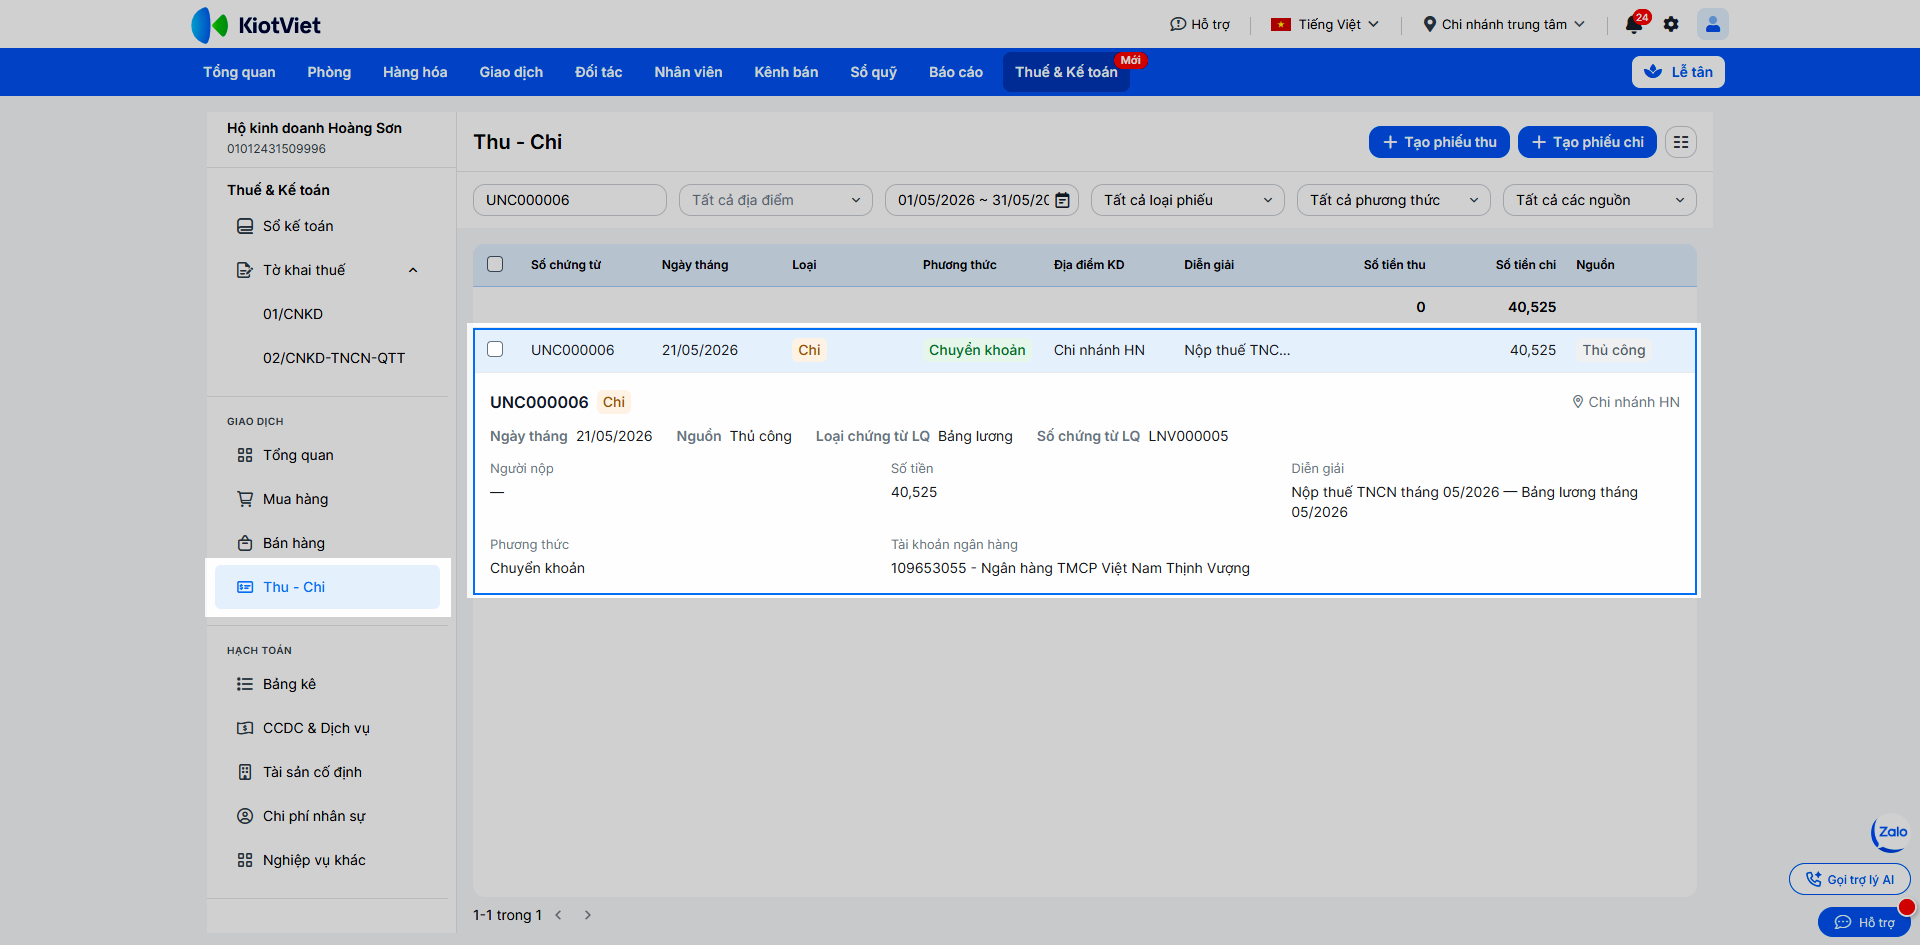Click the KiotViet logo
The image size is (1920, 945).
[256, 25]
